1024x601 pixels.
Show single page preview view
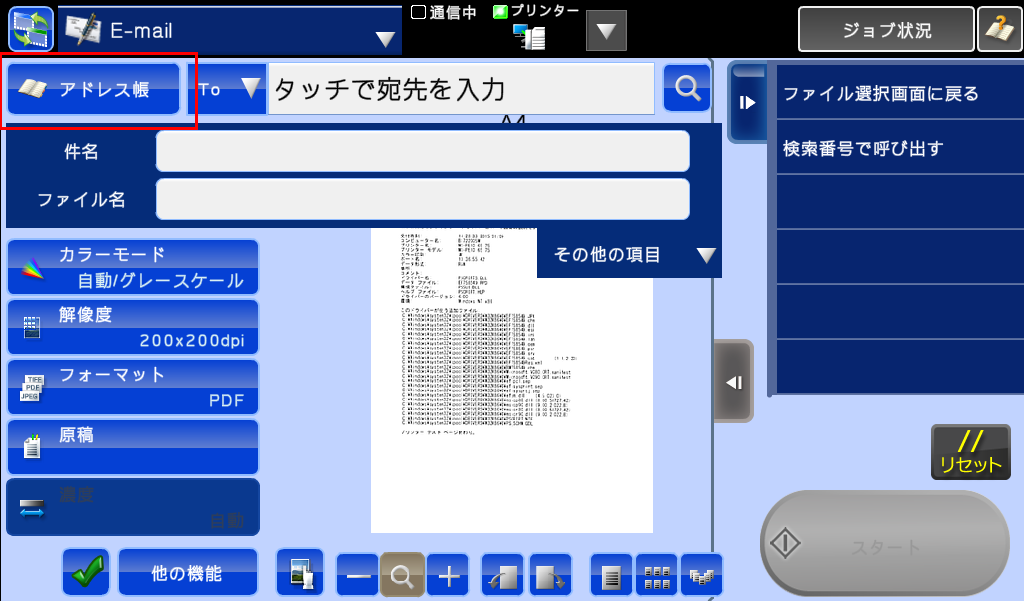tap(611, 575)
